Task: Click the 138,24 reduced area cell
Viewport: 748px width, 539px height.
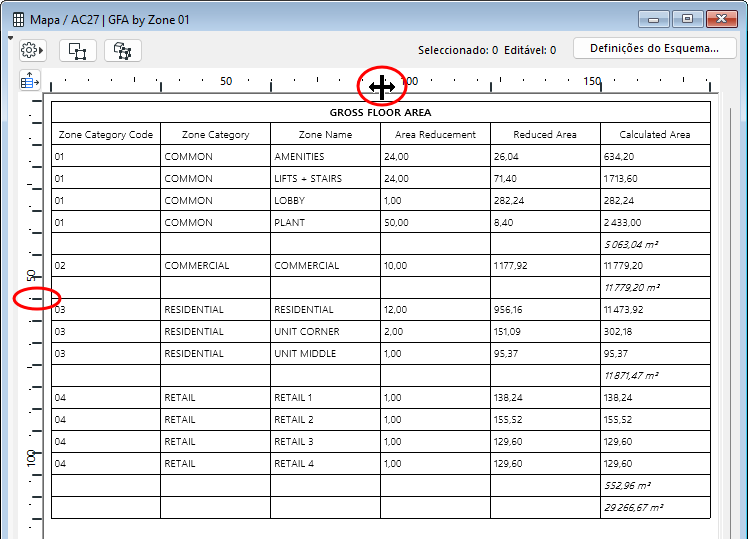Action: tap(545, 397)
